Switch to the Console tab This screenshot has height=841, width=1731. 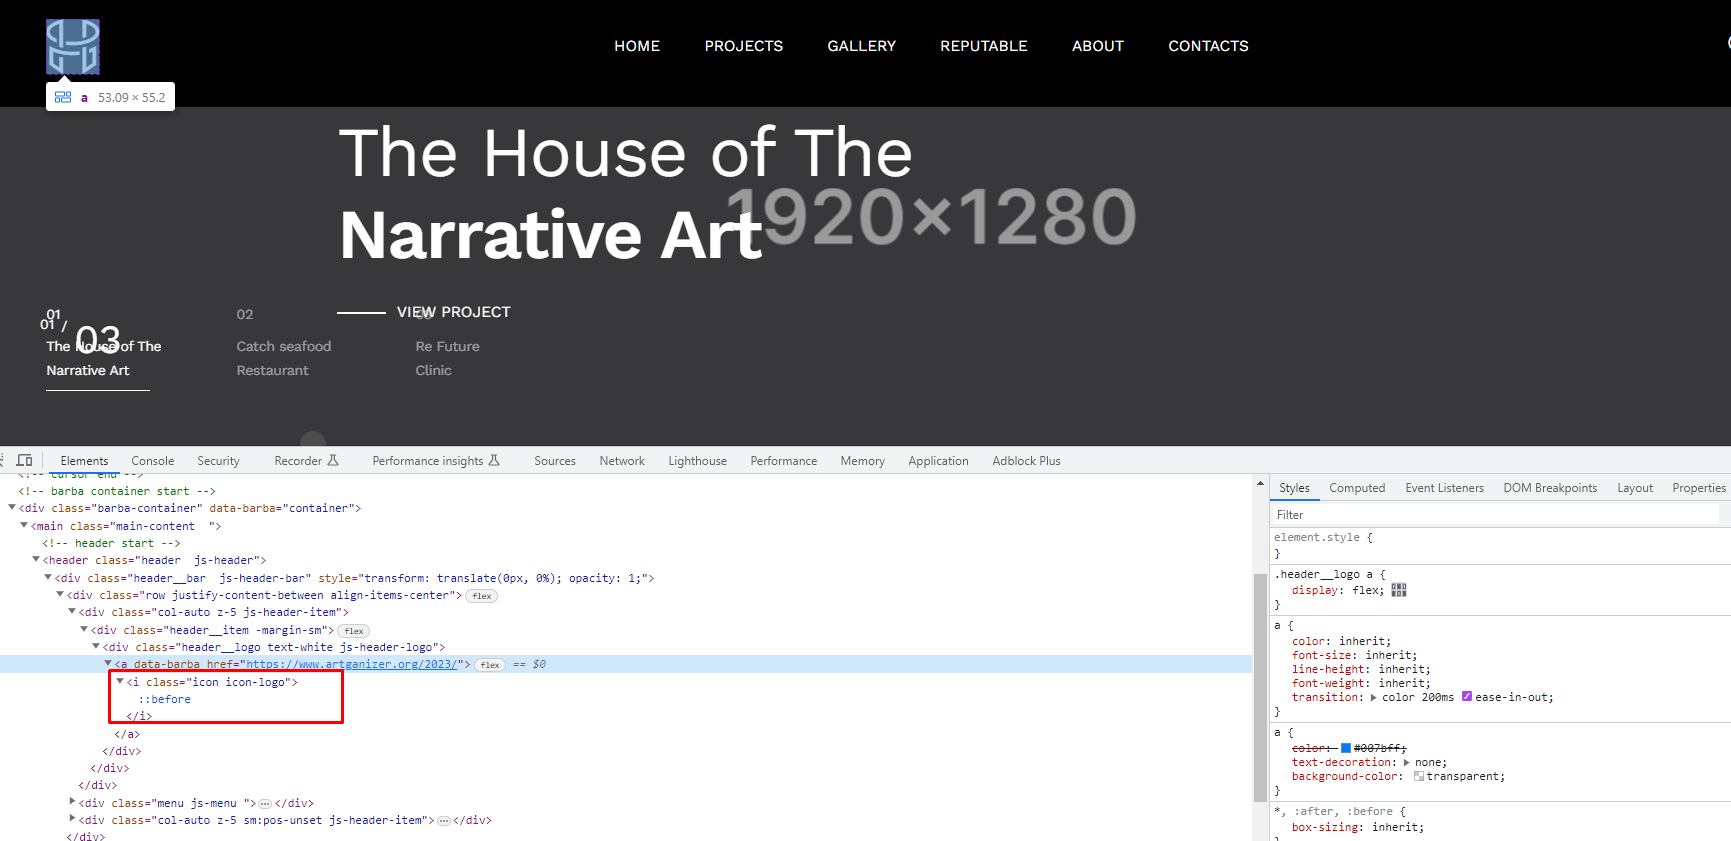pos(153,461)
